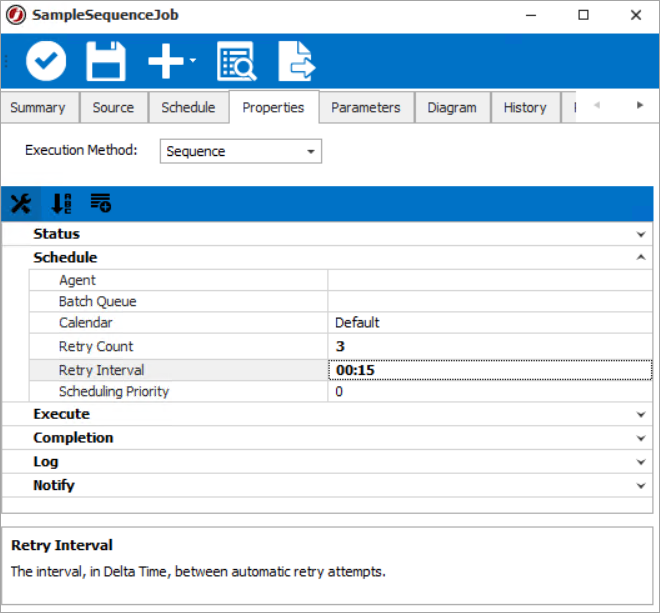This screenshot has height=613, width=660.
Task: Edit the Retry Interval value 00:15
Action: (490, 370)
